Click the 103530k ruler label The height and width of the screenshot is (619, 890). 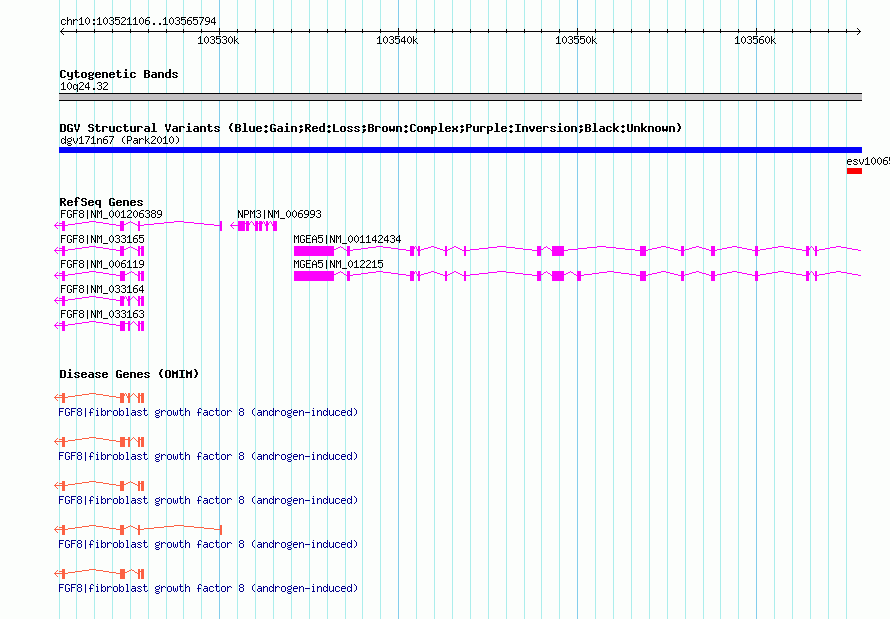218,41
